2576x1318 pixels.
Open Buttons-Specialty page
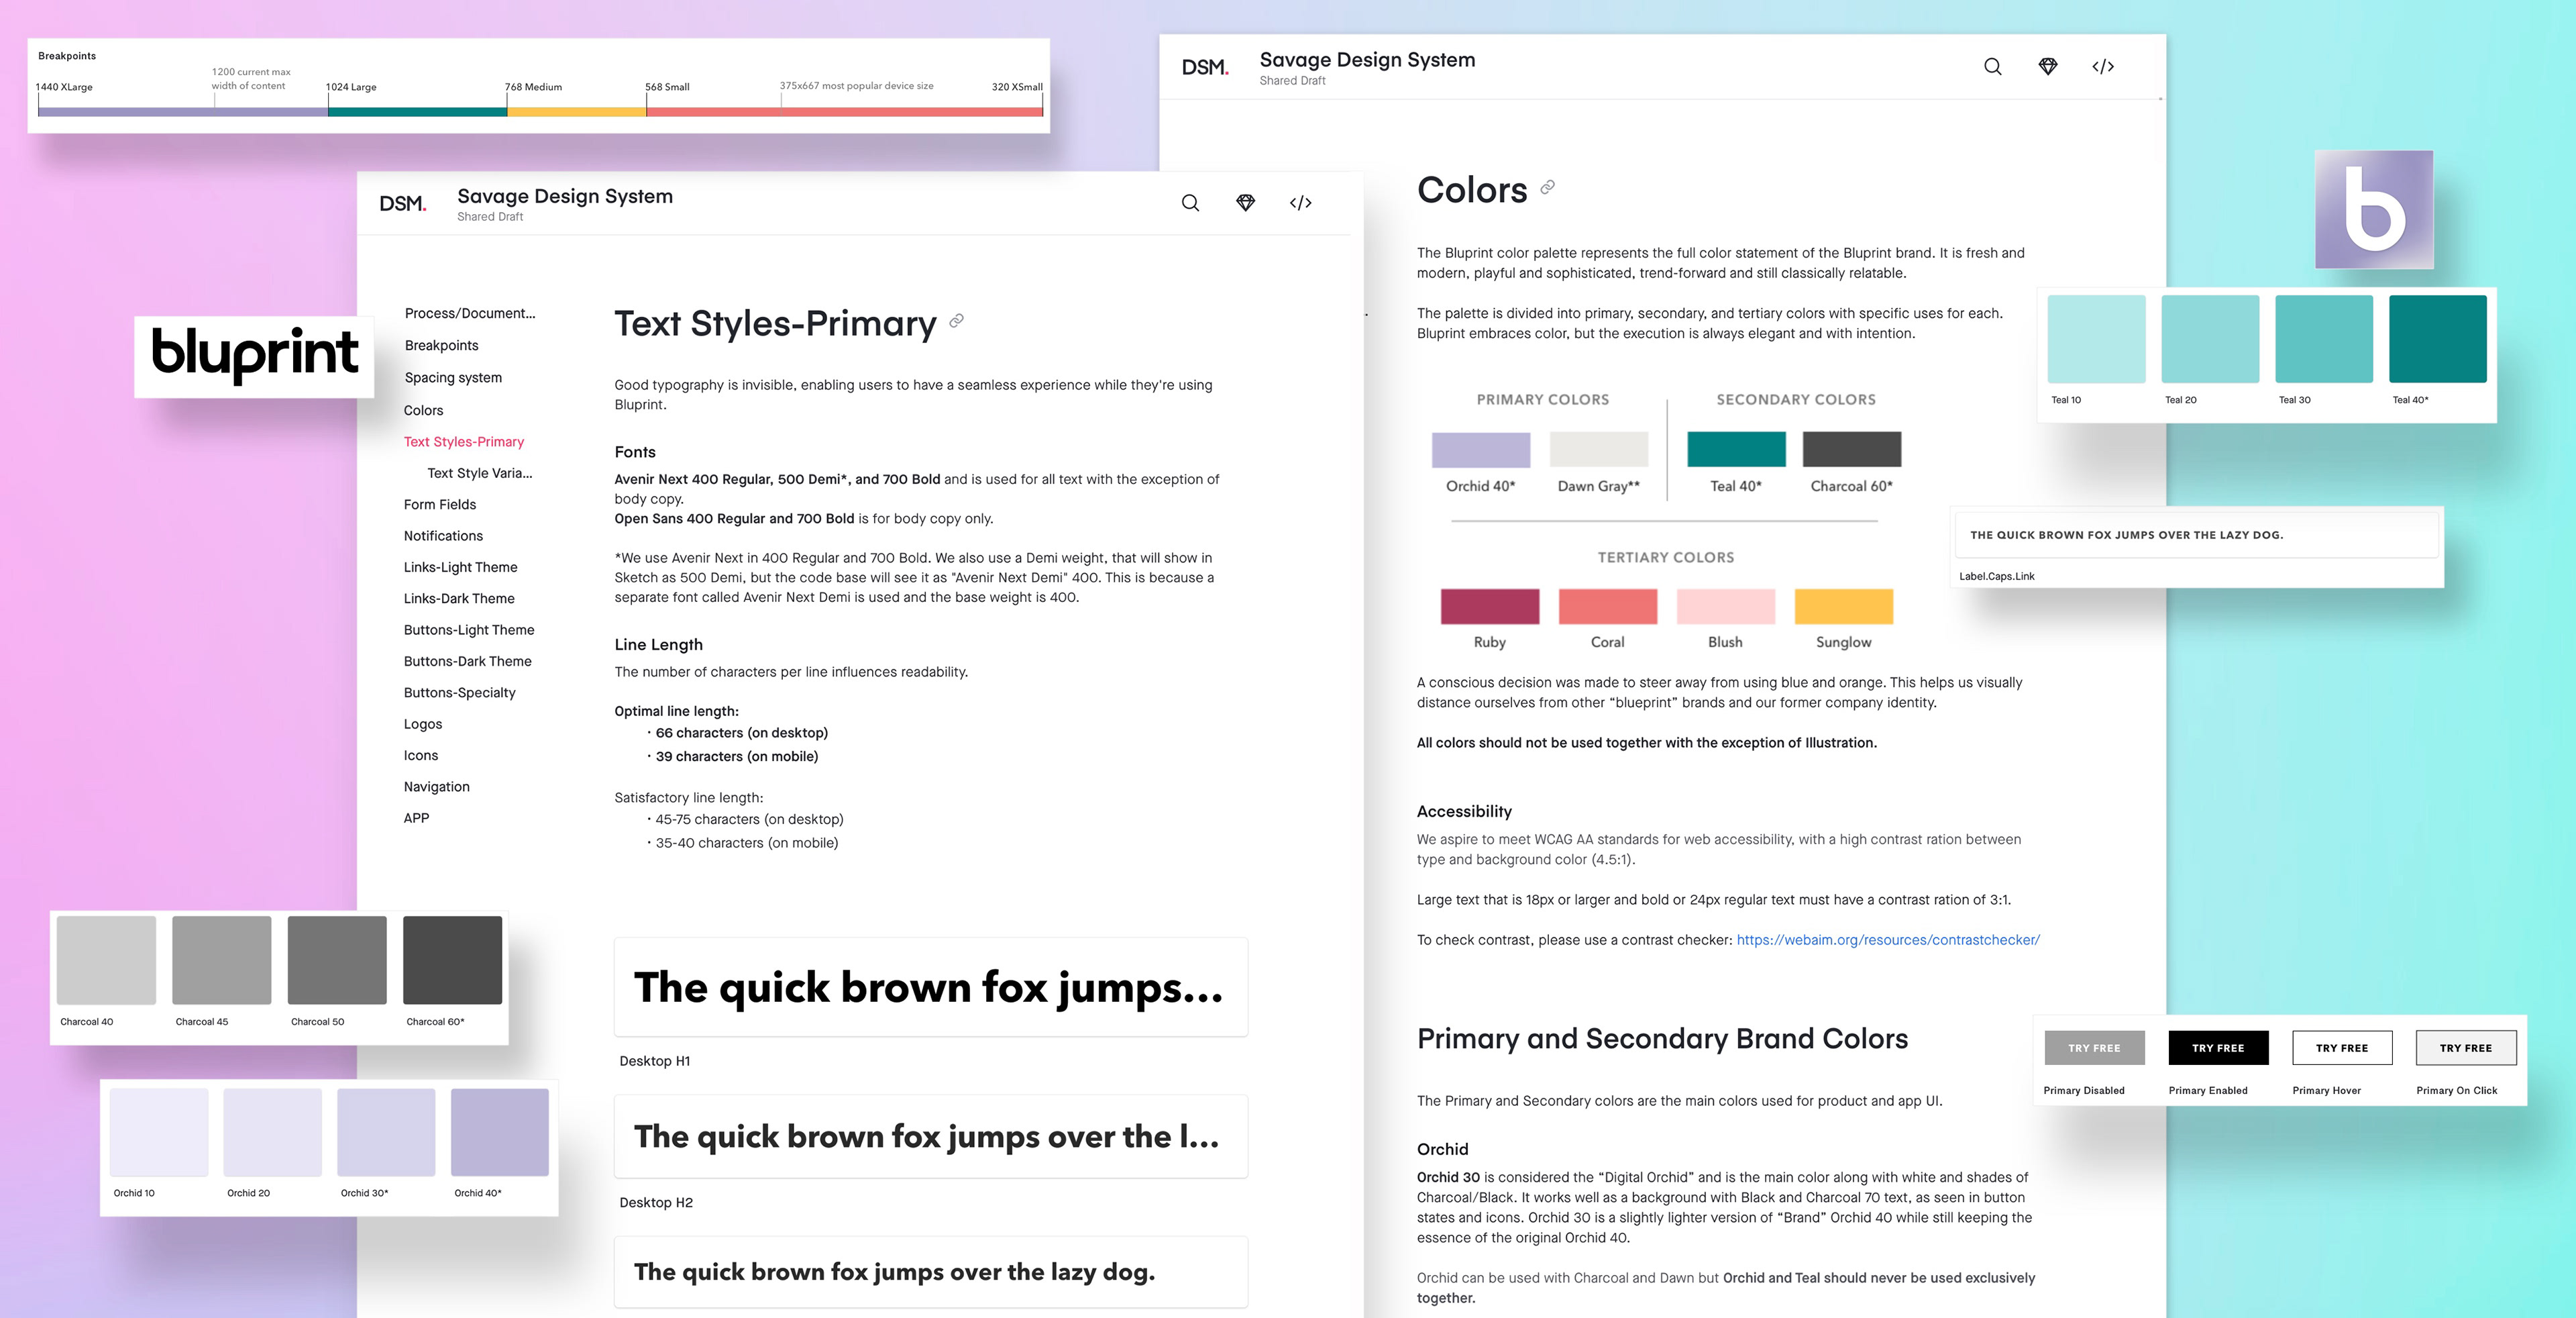tap(460, 692)
